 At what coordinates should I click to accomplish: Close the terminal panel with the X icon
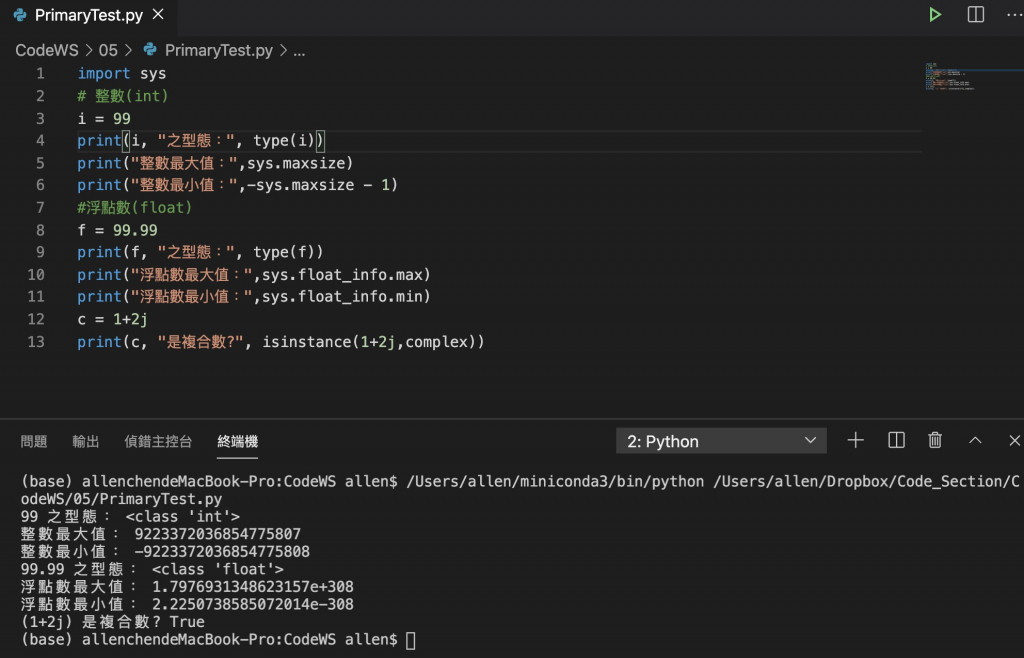pos(1014,441)
